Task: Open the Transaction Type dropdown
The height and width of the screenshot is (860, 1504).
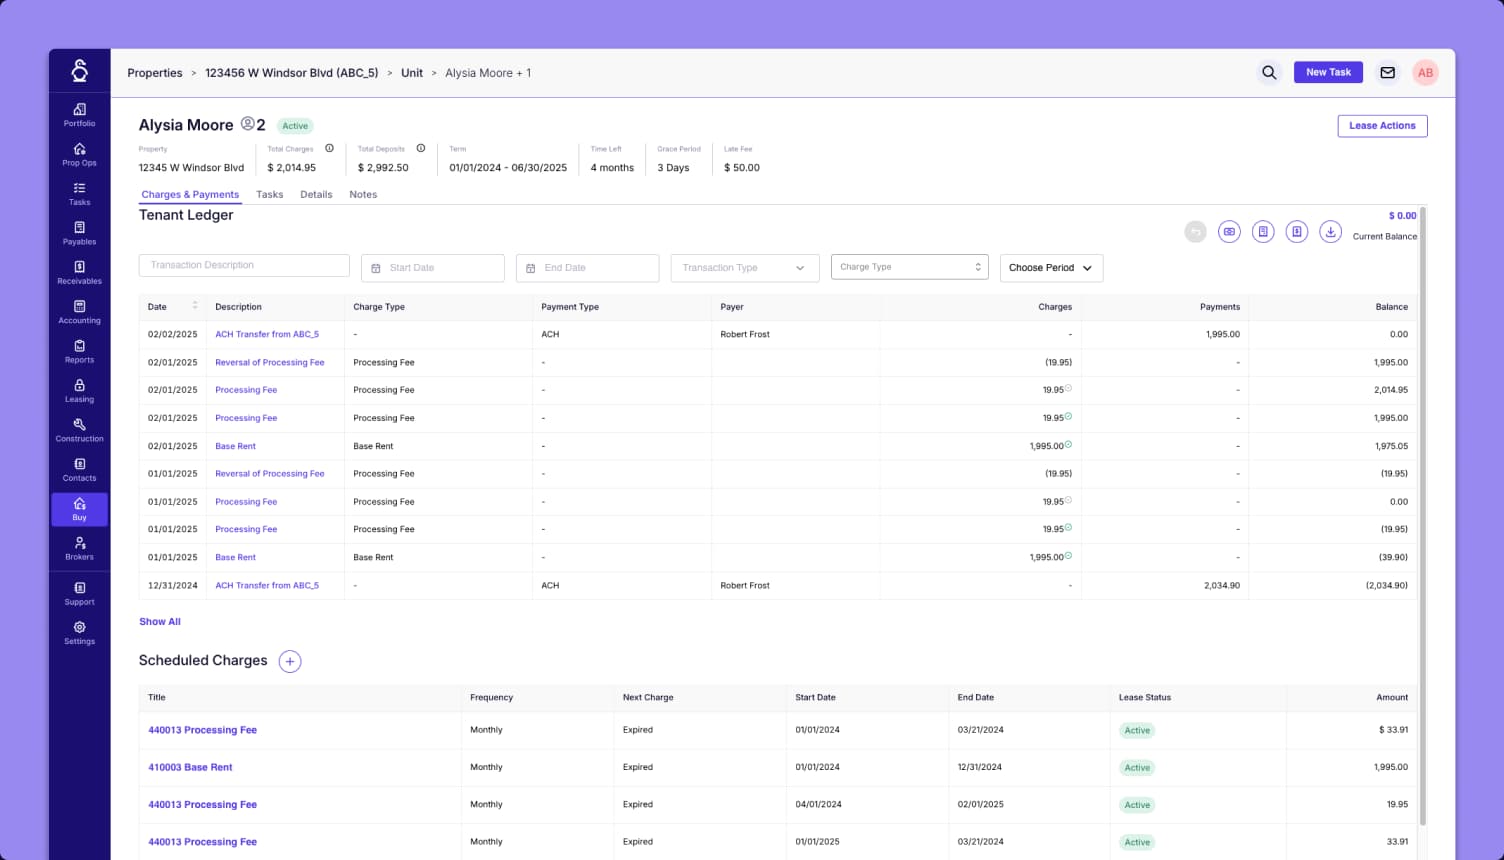Action: 744,267
